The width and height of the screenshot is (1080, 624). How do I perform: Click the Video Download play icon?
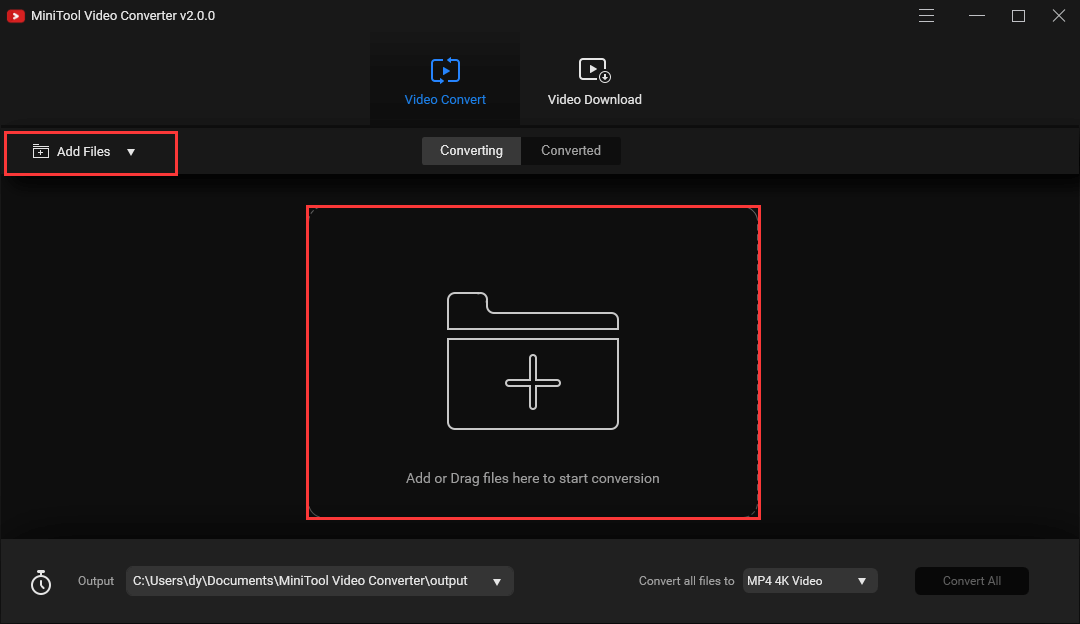pos(594,70)
